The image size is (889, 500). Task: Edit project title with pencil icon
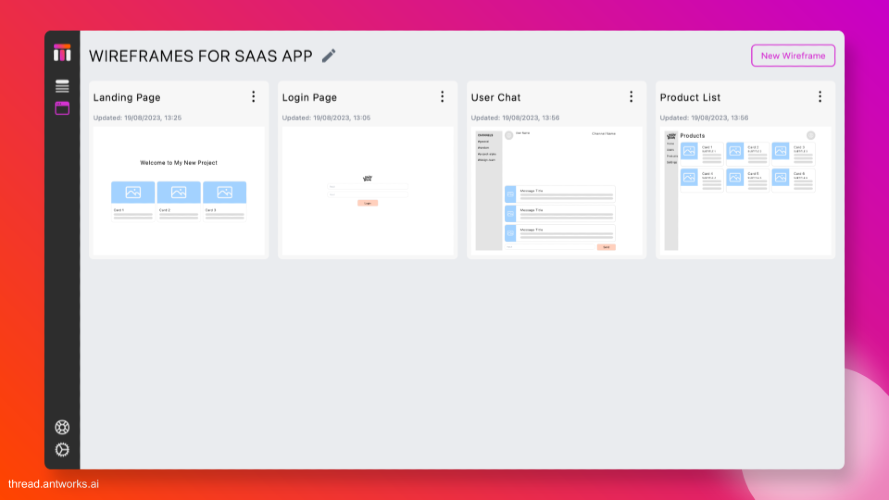[329, 56]
